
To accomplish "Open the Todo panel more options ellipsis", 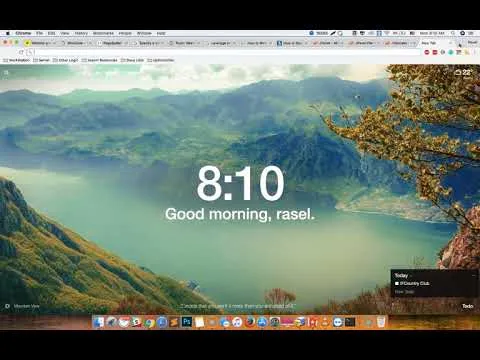I will point(473,275).
